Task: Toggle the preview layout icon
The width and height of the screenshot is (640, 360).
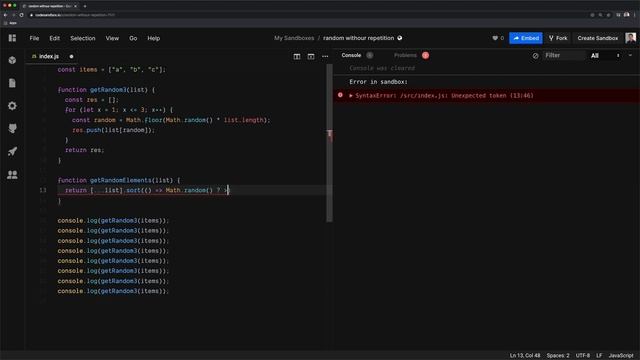Action: tap(311, 56)
